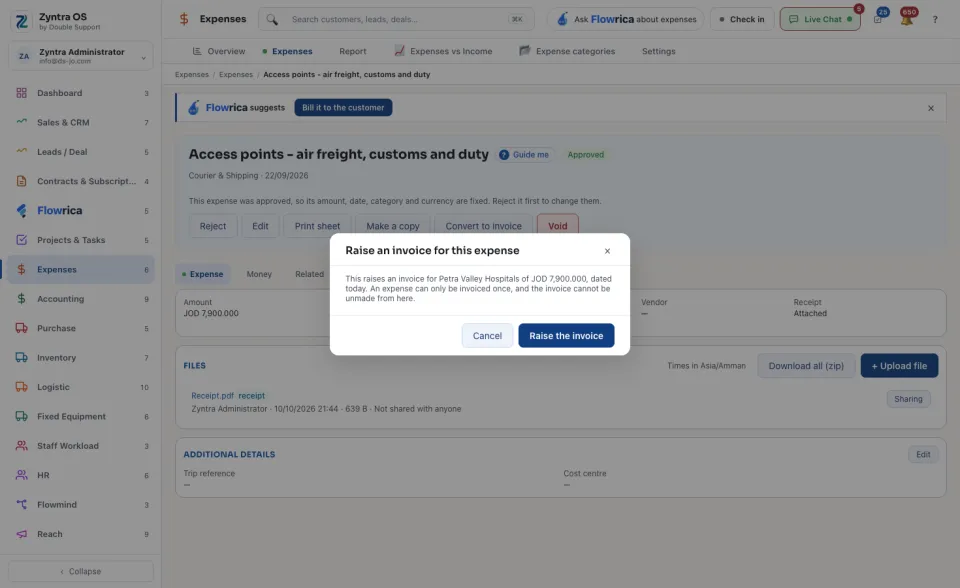Click the Flowrica icon in suggestion banner
Image resolution: width=960 pixels, height=588 pixels.
tap(193, 108)
